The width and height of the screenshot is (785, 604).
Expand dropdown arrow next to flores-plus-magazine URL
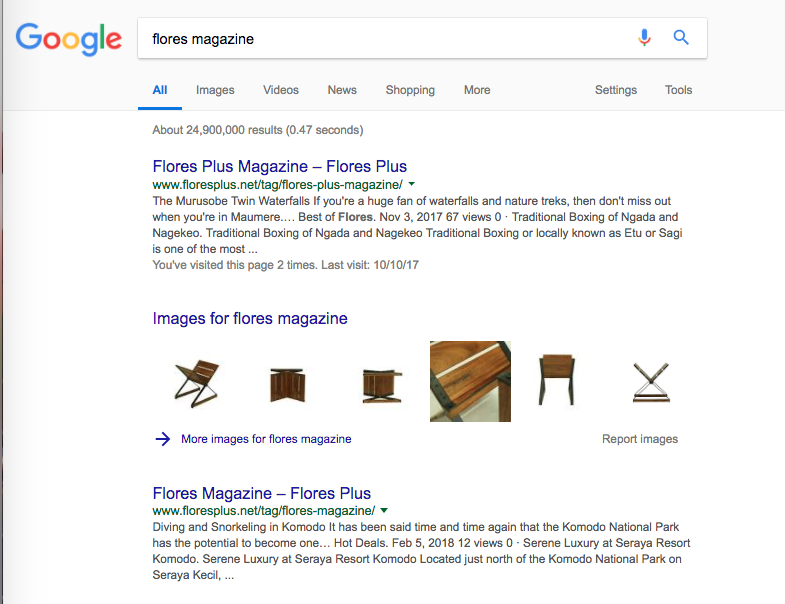pyautogui.click(x=412, y=185)
